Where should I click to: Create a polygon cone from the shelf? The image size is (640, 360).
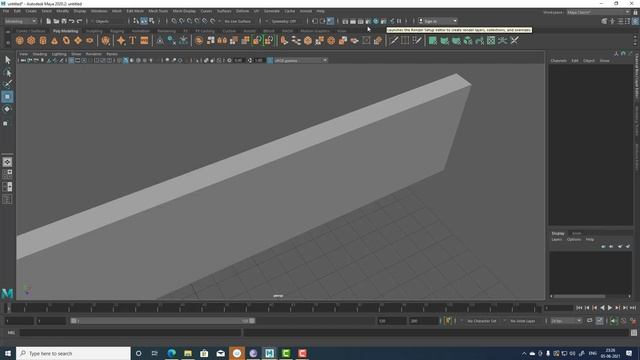(x=54, y=40)
